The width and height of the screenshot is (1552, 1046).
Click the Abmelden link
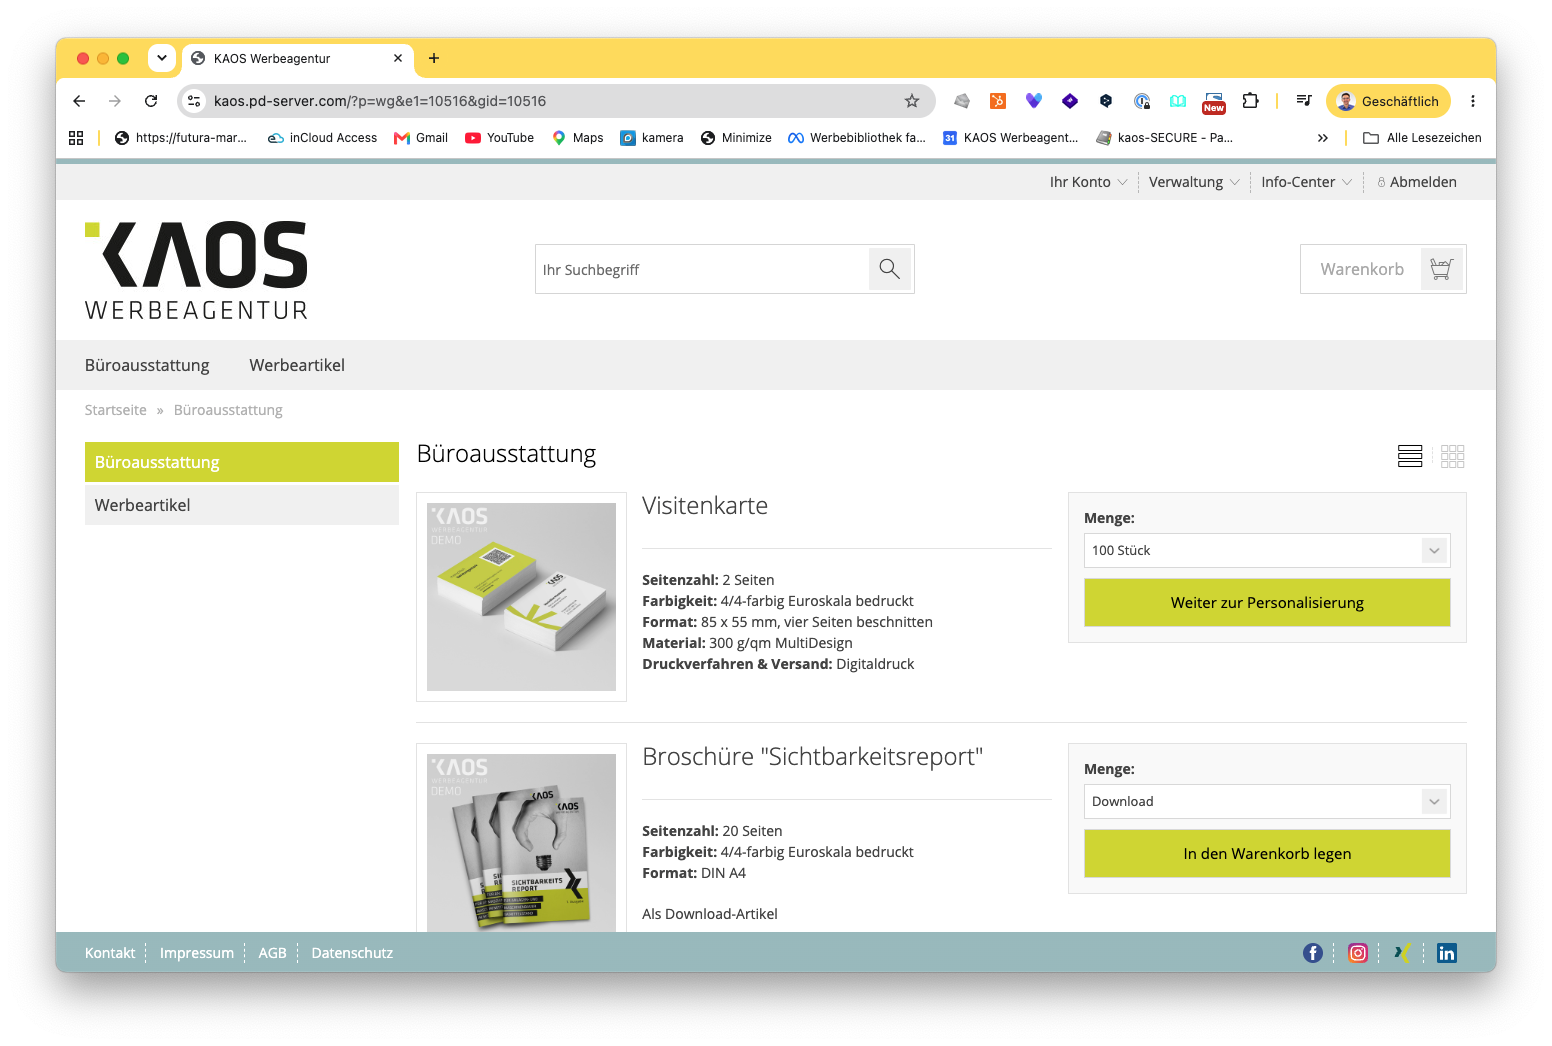pyautogui.click(x=1417, y=182)
